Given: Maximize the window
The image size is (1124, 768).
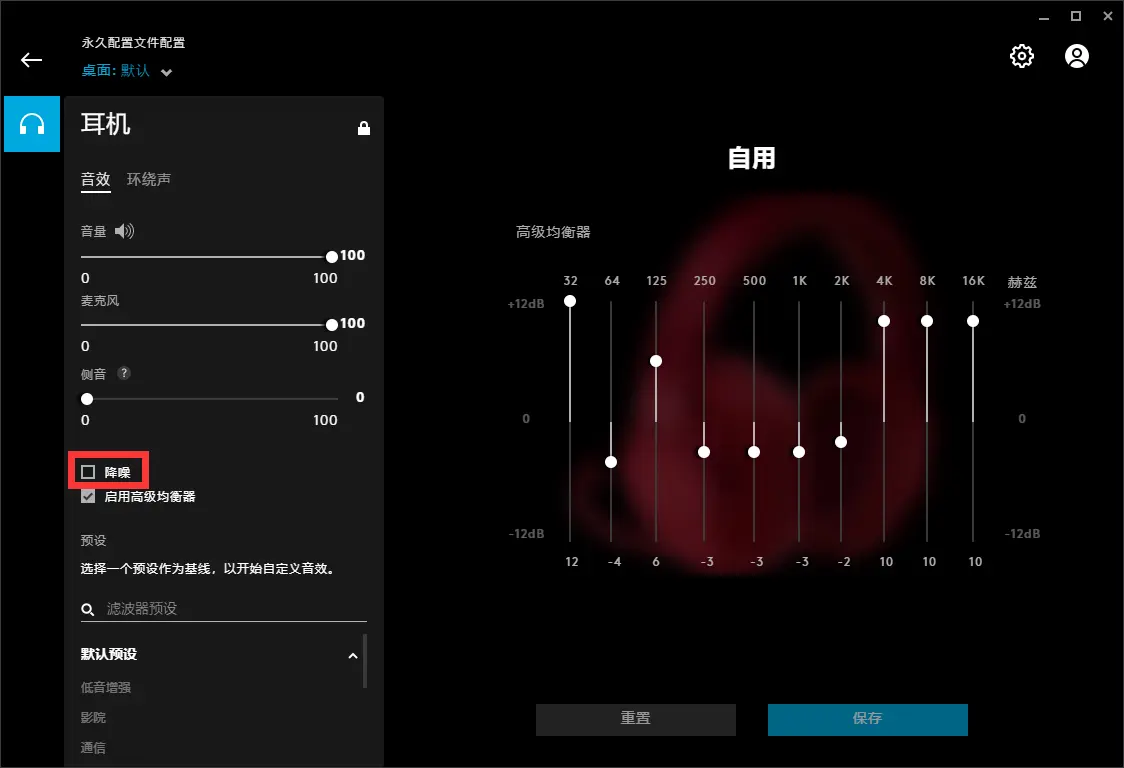Looking at the screenshot, I should tap(1076, 16).
